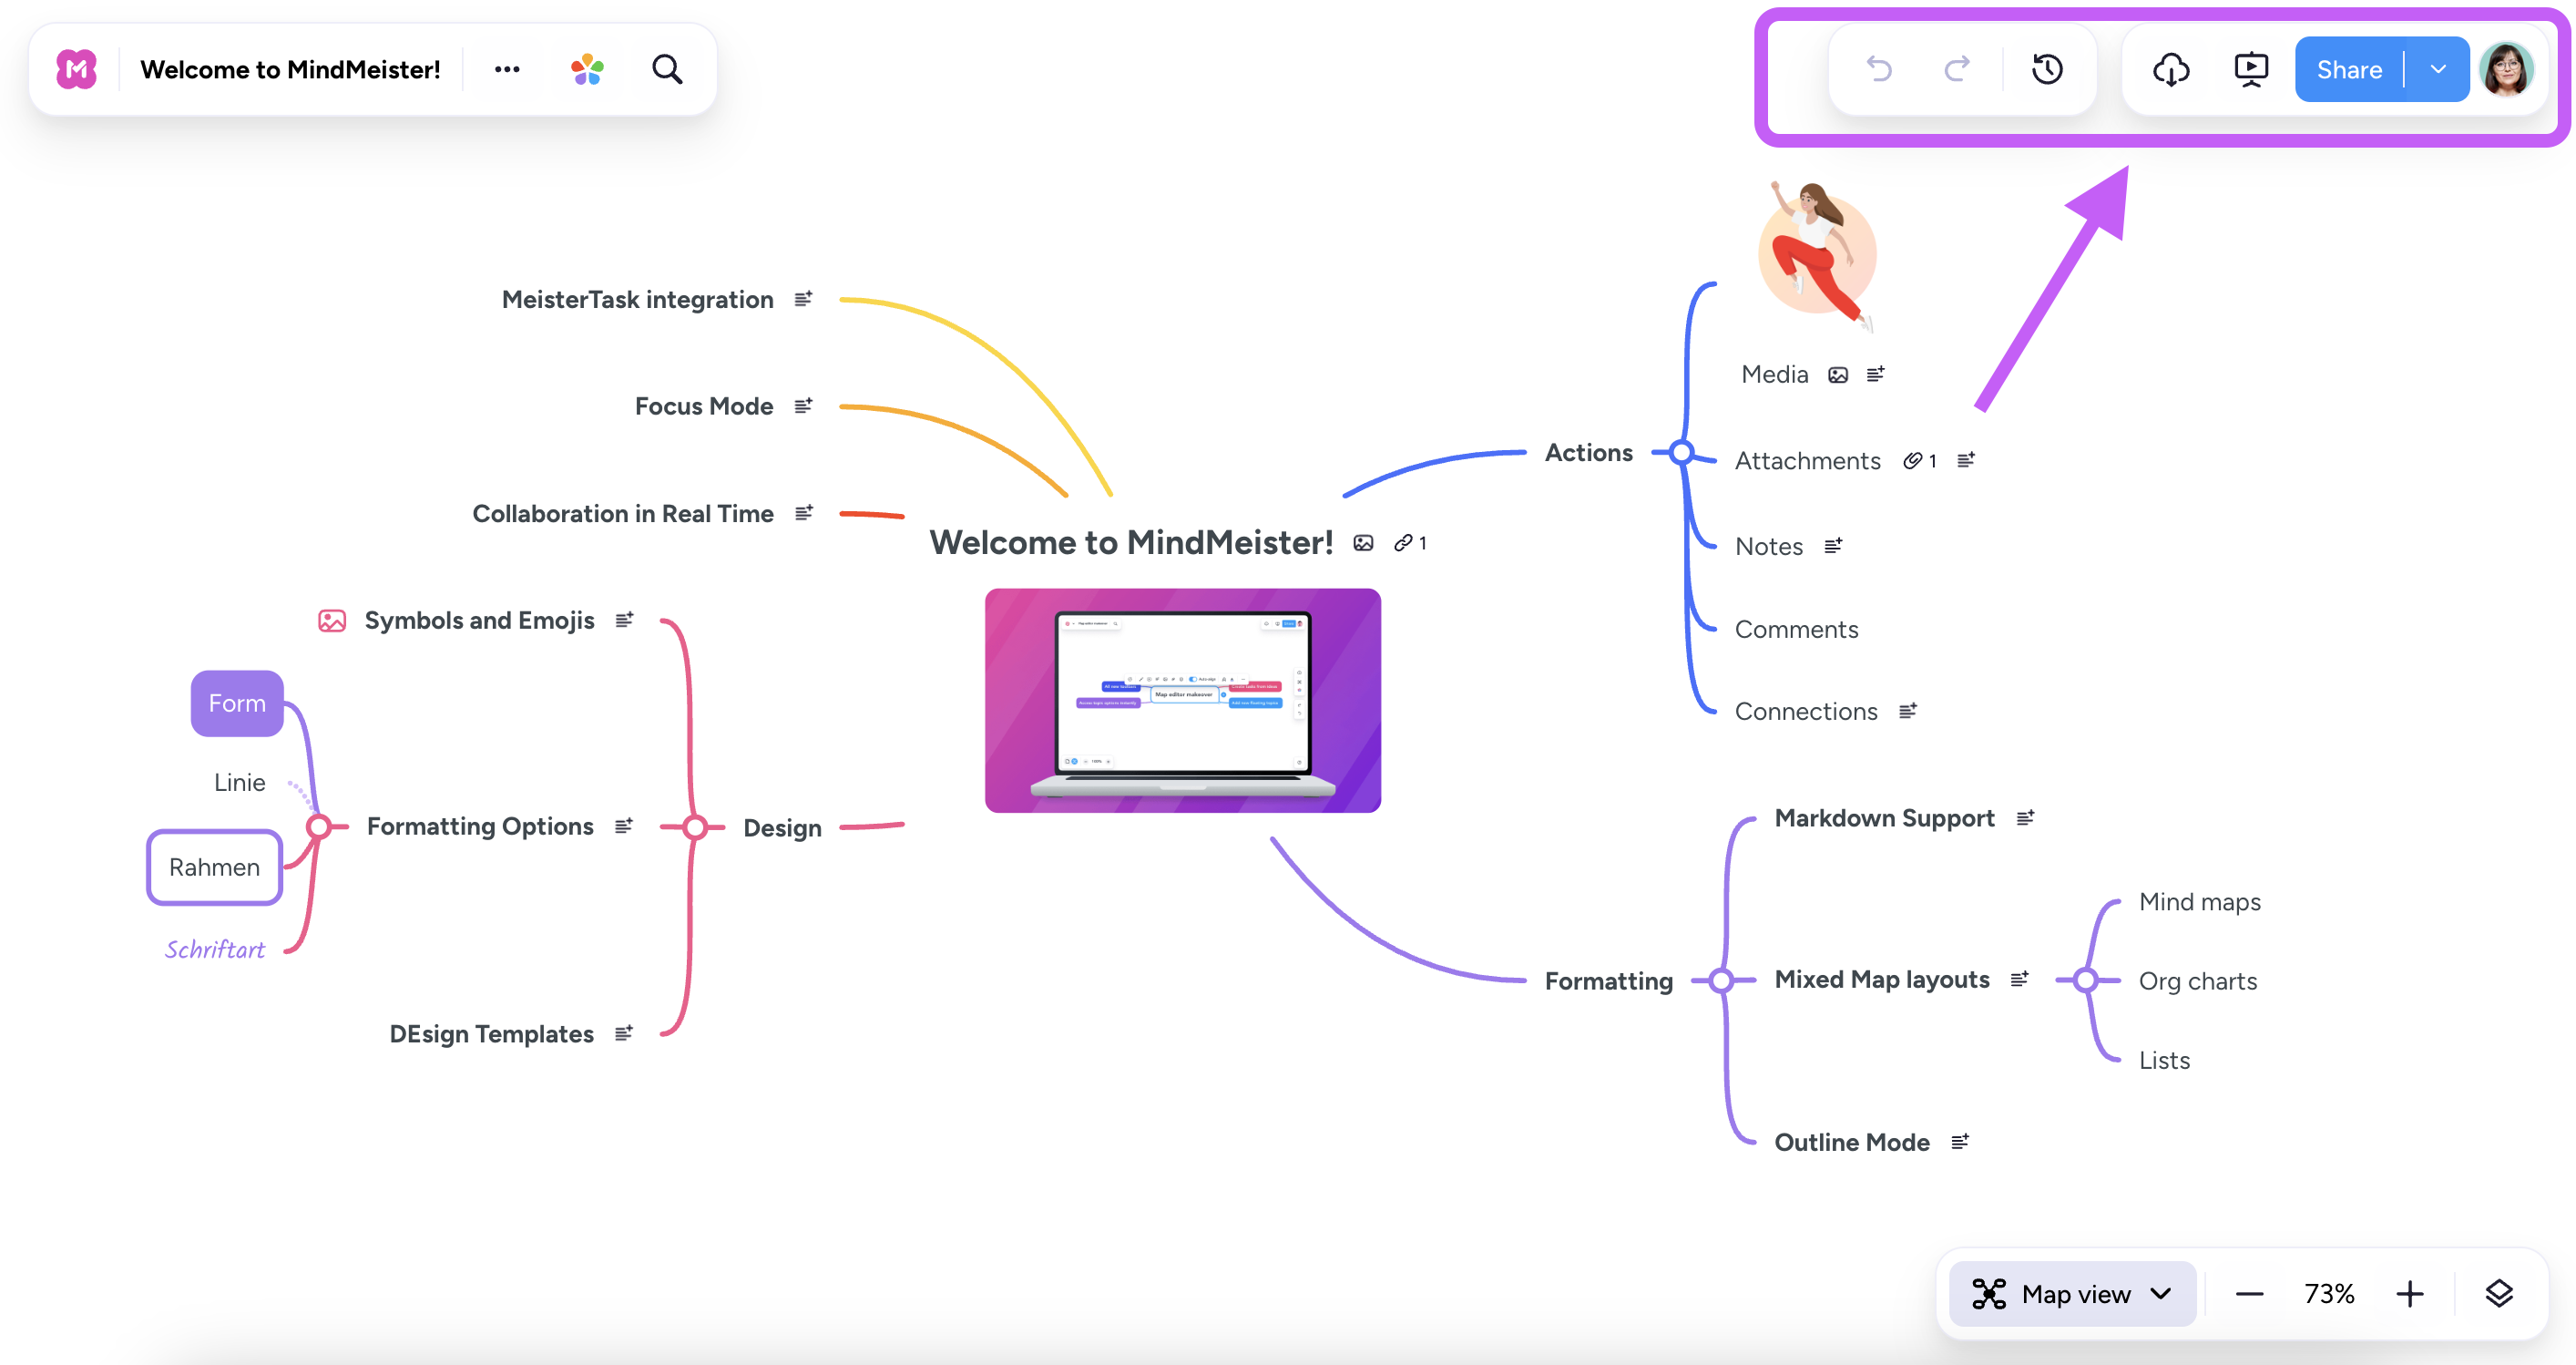
Task: Open the colorful AI pinwheel icon
Action: tap(587, 69)
